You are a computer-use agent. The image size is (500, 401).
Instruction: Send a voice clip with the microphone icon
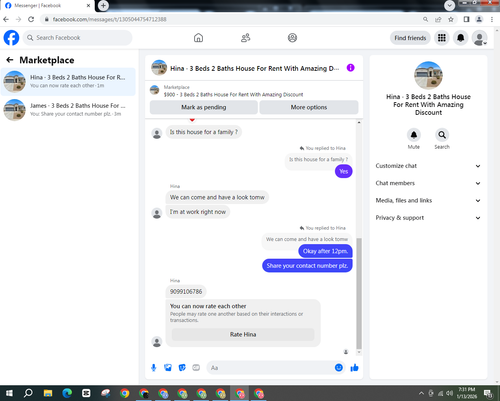154,368
